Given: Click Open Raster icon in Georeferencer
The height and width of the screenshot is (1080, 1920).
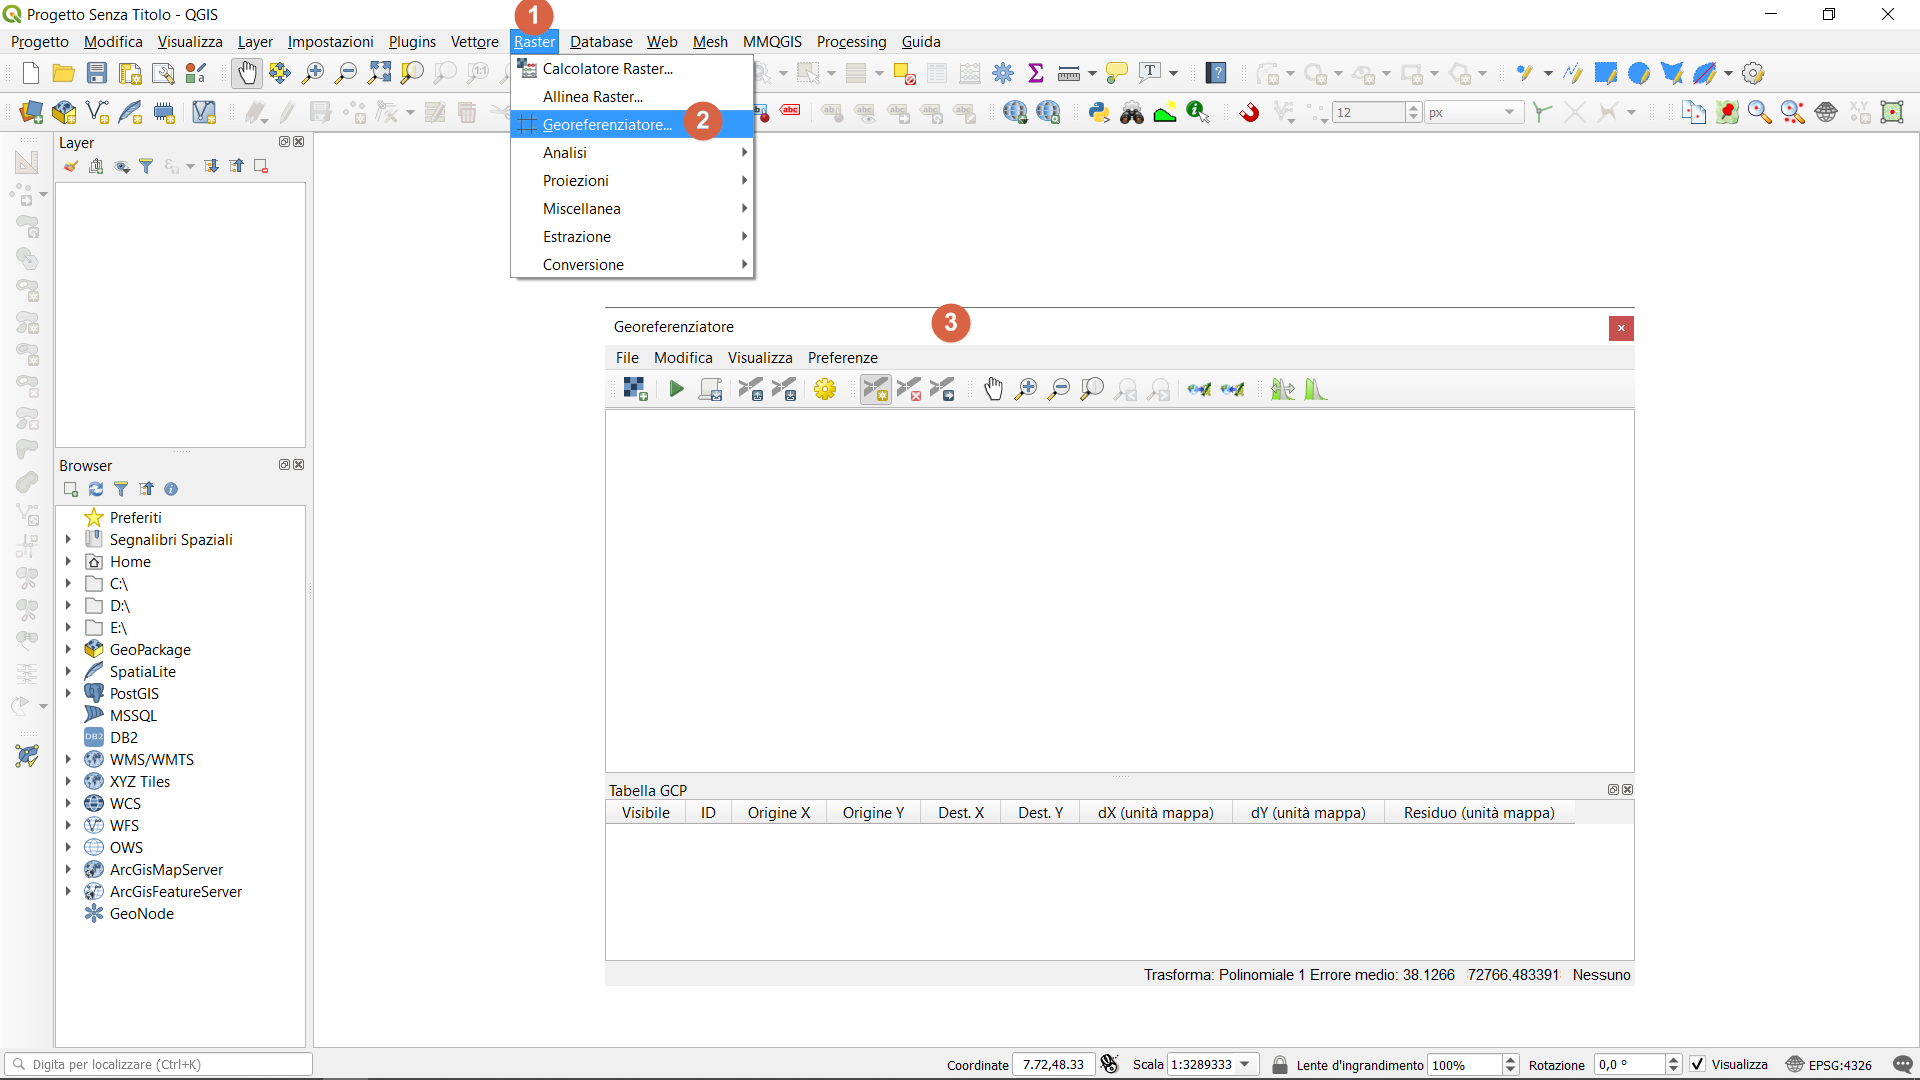Looking at the screenshot, I should point(635,390).
